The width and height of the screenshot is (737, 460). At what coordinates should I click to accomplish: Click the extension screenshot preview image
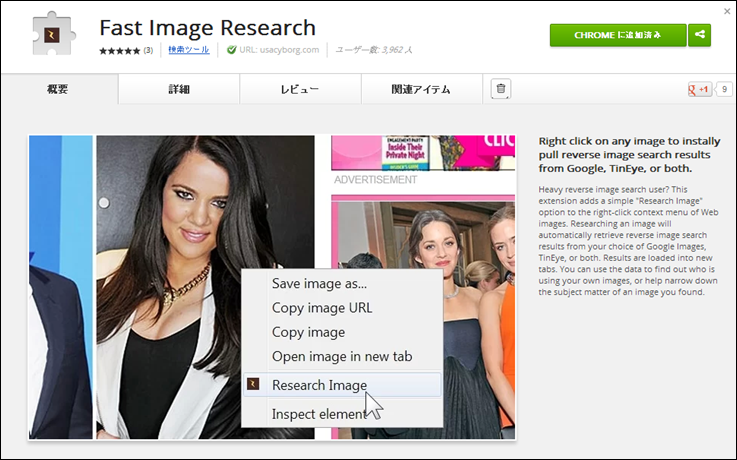pos(272,287)
